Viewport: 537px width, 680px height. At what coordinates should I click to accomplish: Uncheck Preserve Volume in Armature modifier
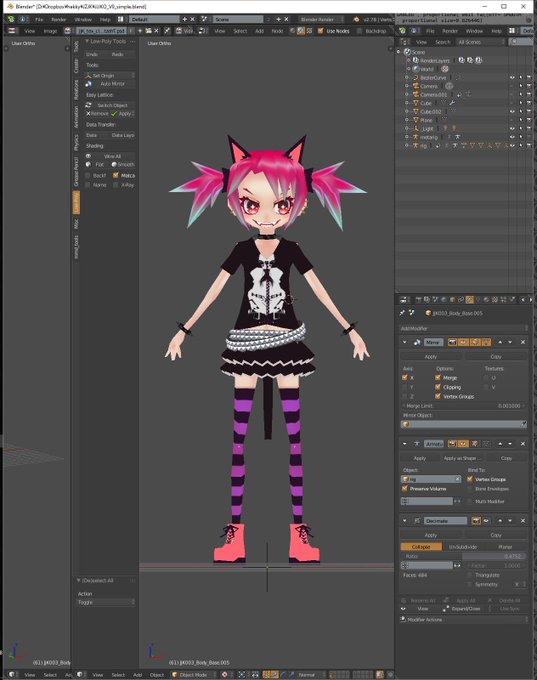(x=405, y=489)
